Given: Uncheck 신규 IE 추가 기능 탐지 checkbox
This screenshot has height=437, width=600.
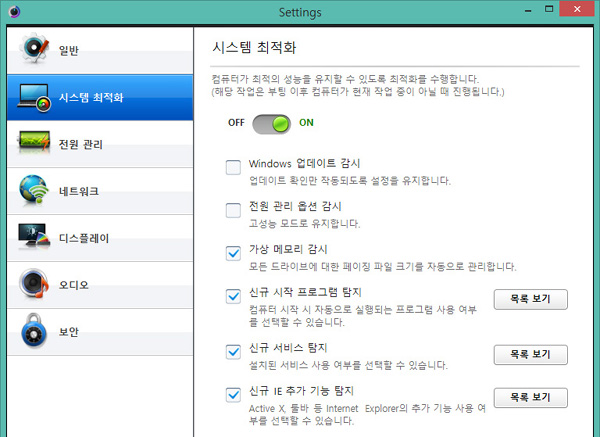Looking at the screenshot, I should click(x=233, y=395).
